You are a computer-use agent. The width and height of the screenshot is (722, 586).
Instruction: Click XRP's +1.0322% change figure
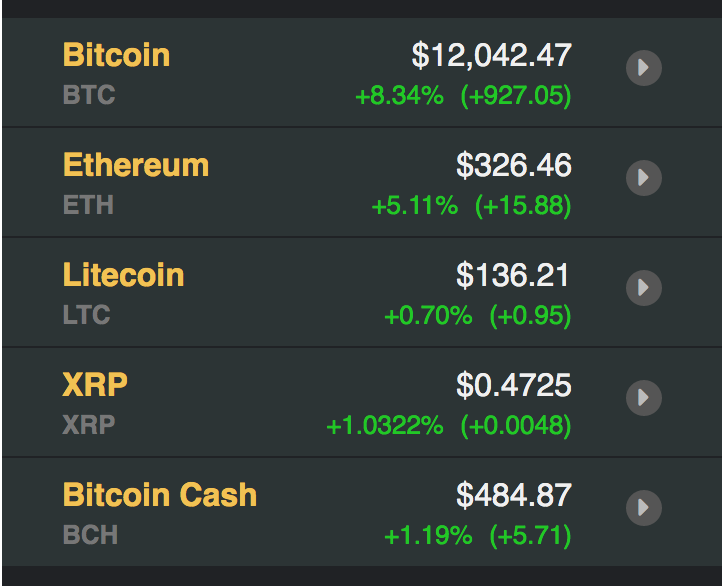[x=385, y=427]
